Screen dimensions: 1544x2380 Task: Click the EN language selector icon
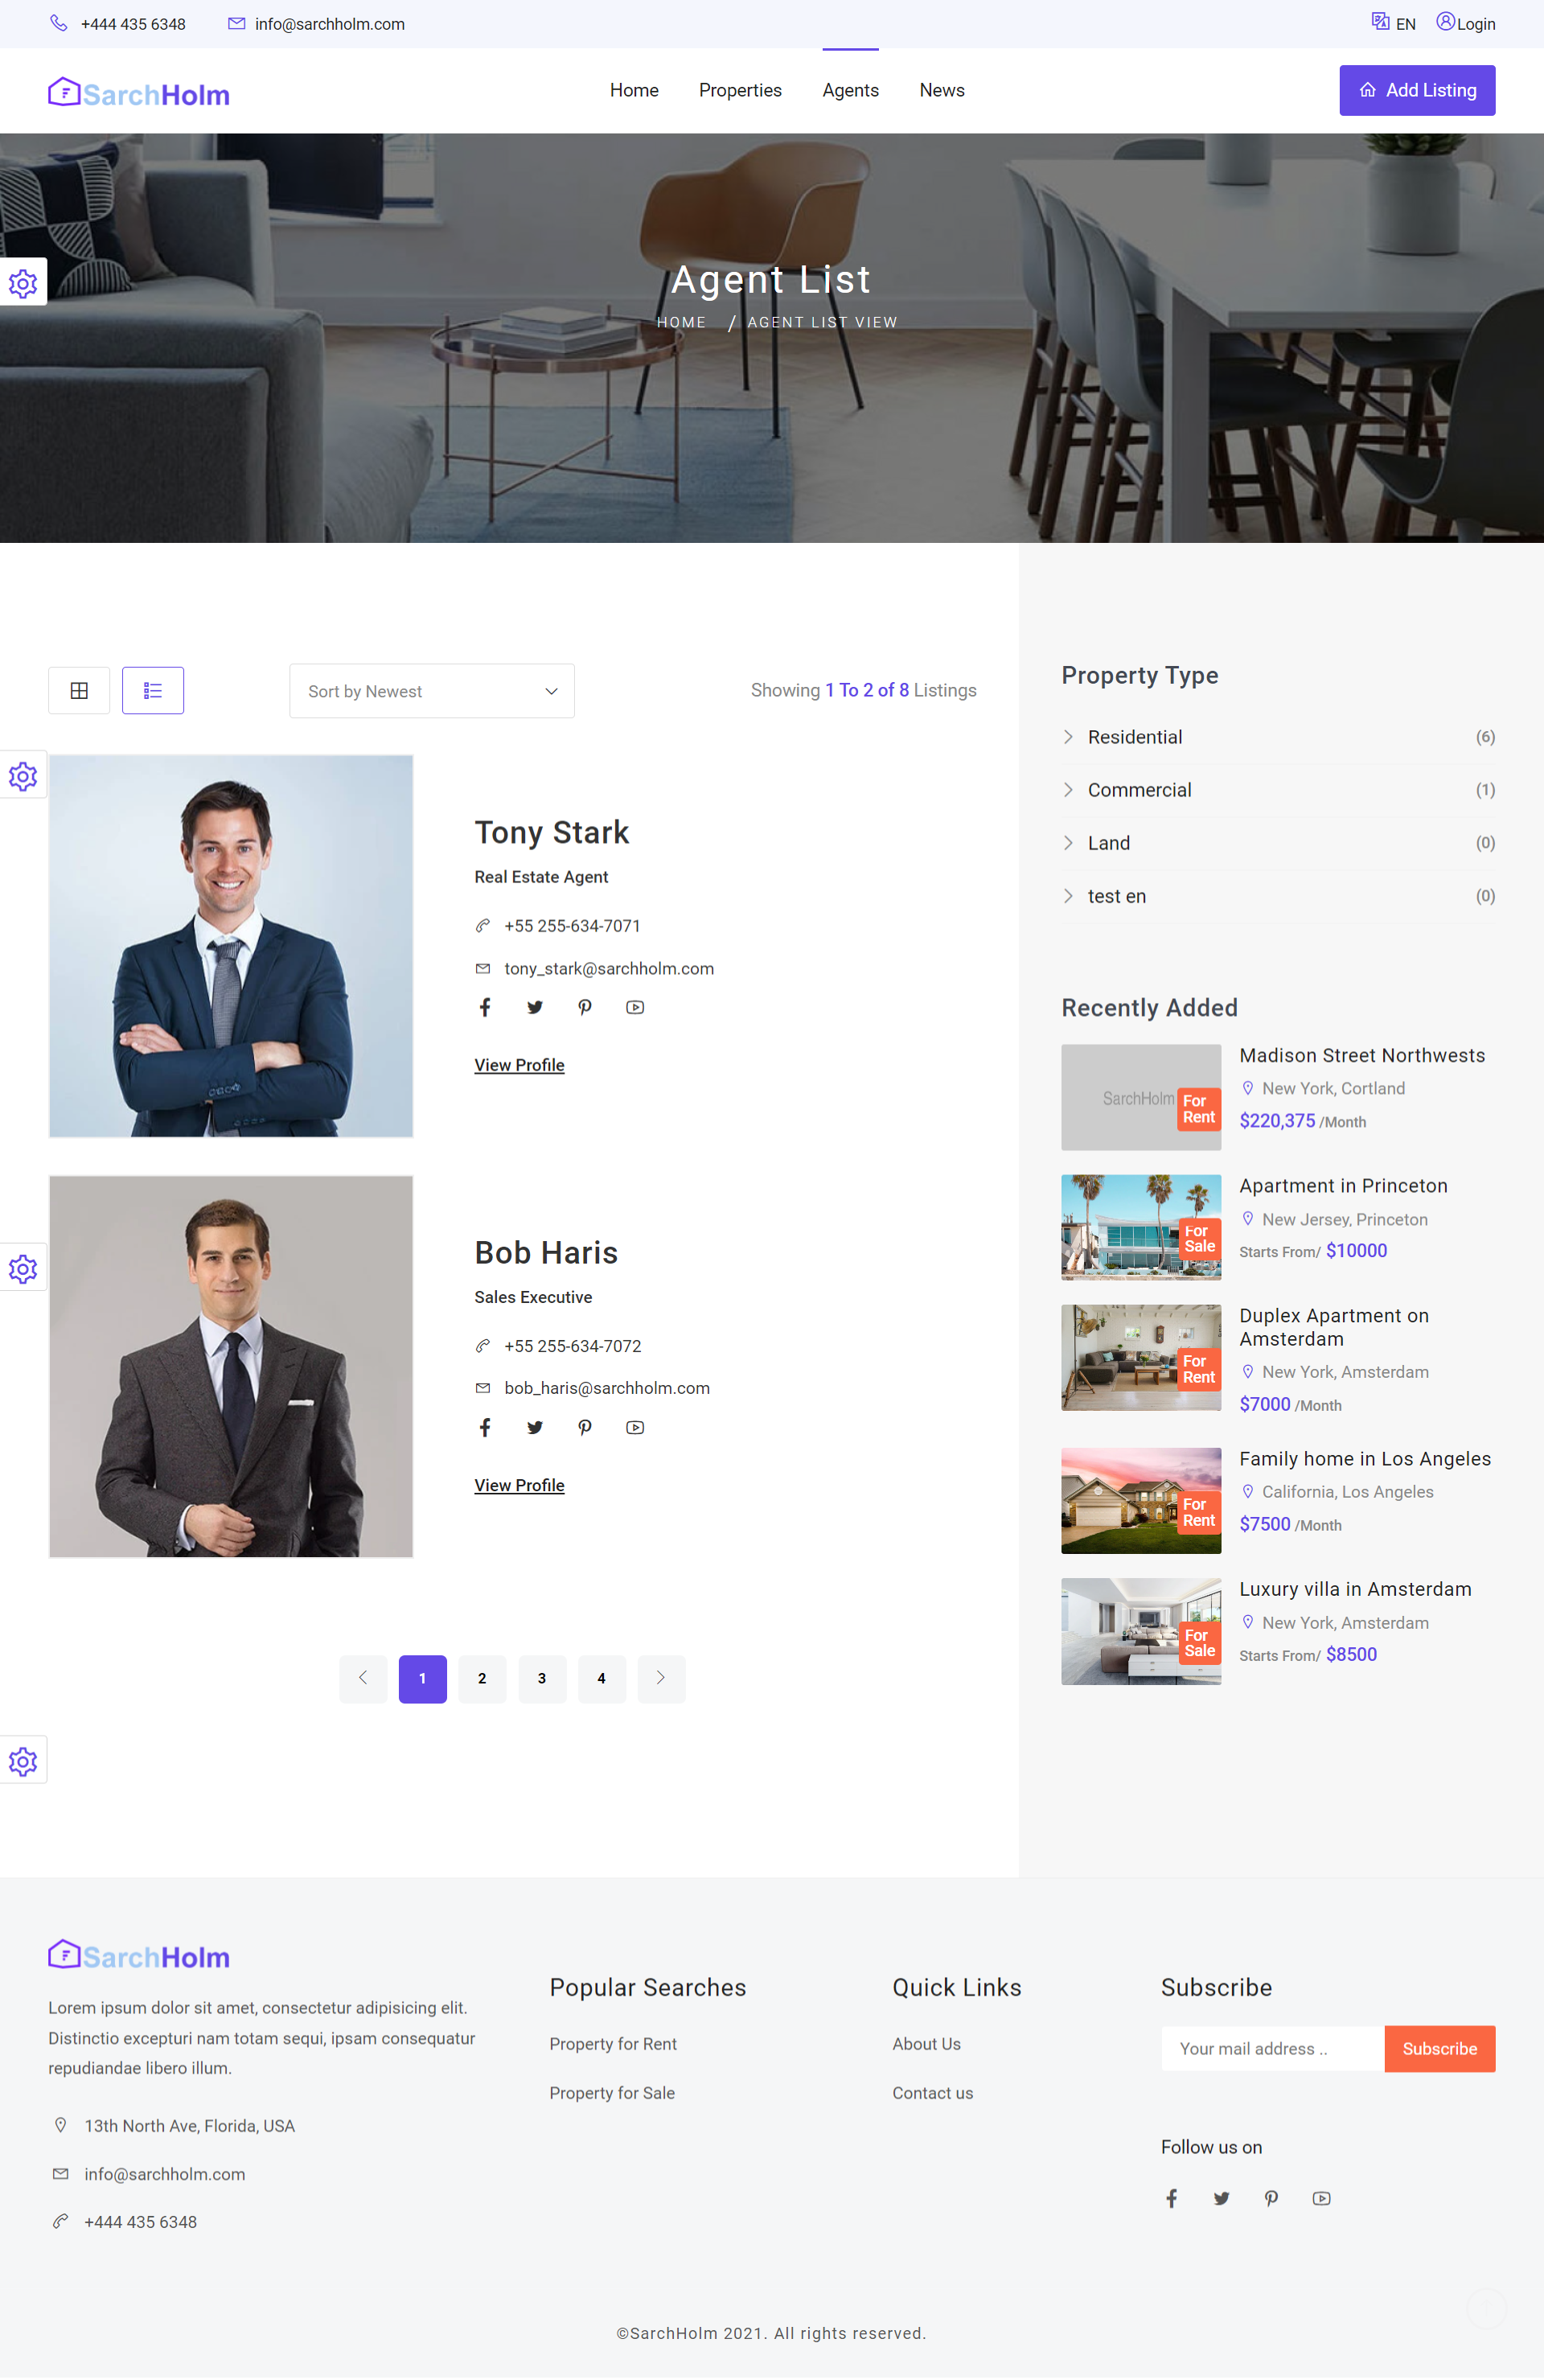click(x=1380, y=22)
